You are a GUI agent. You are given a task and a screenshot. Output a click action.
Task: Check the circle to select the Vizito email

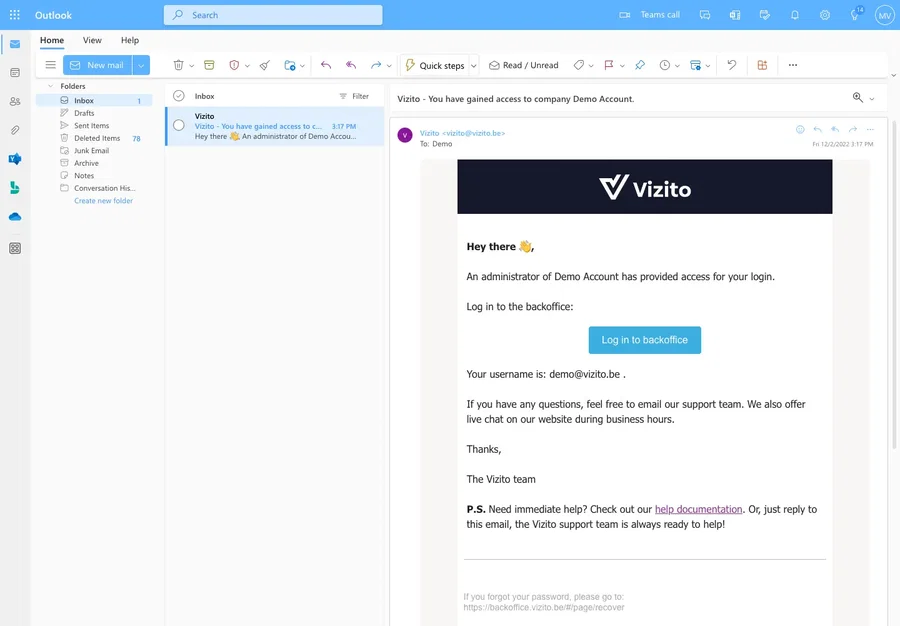coord(178,125)
